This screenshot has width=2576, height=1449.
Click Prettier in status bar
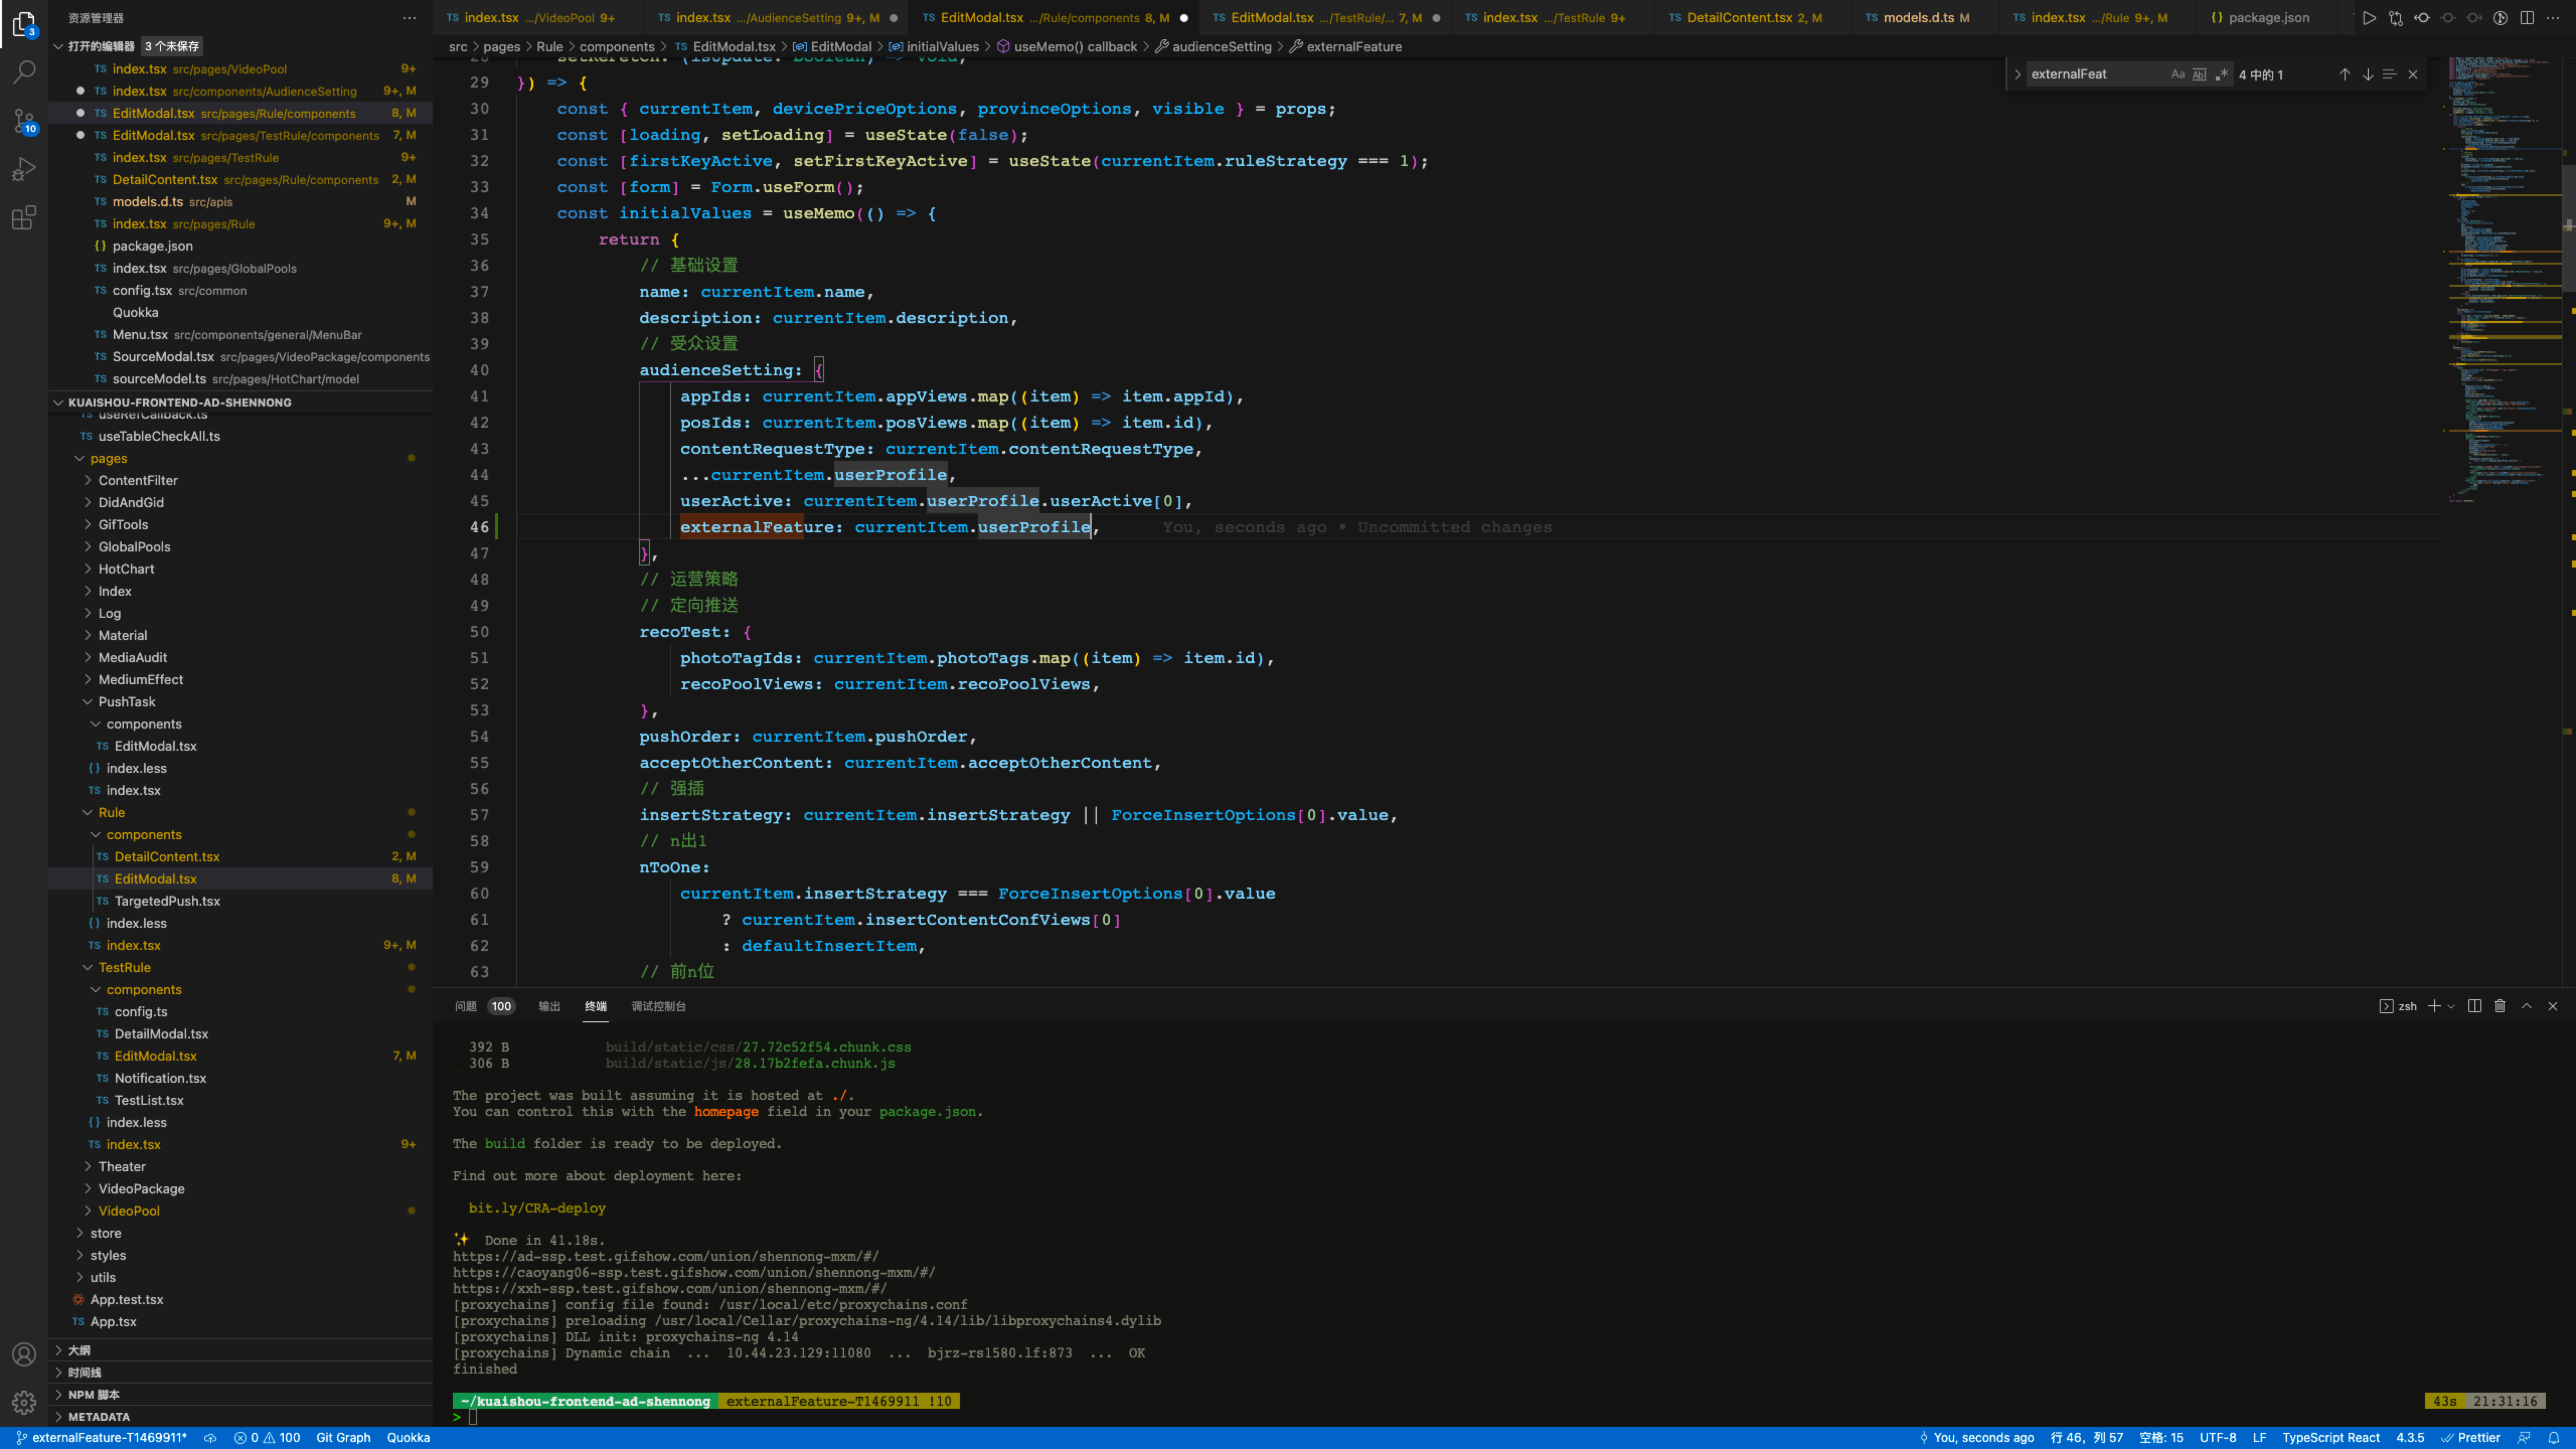click(2470, 1438)
